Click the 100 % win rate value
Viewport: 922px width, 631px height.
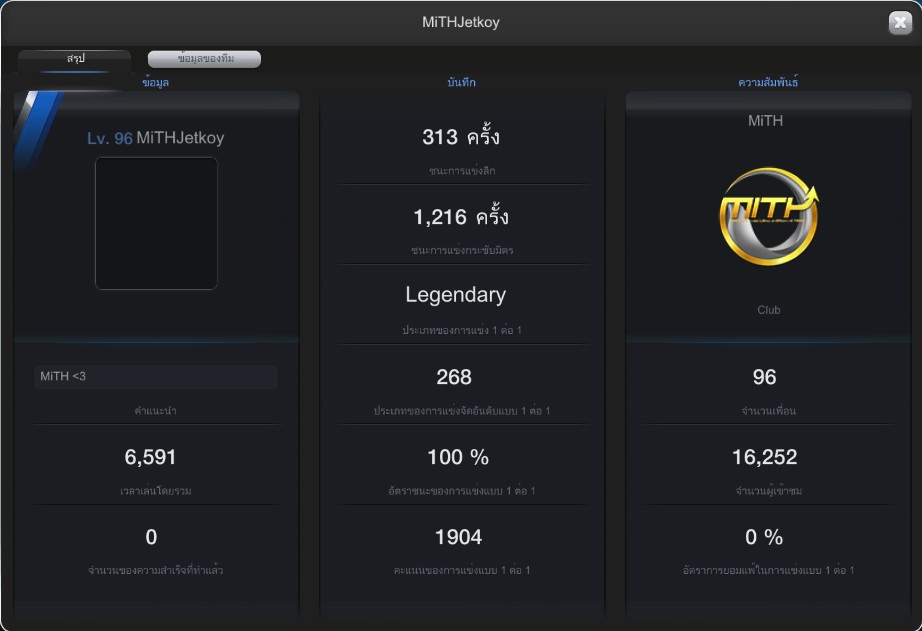(x=458, y=458)
